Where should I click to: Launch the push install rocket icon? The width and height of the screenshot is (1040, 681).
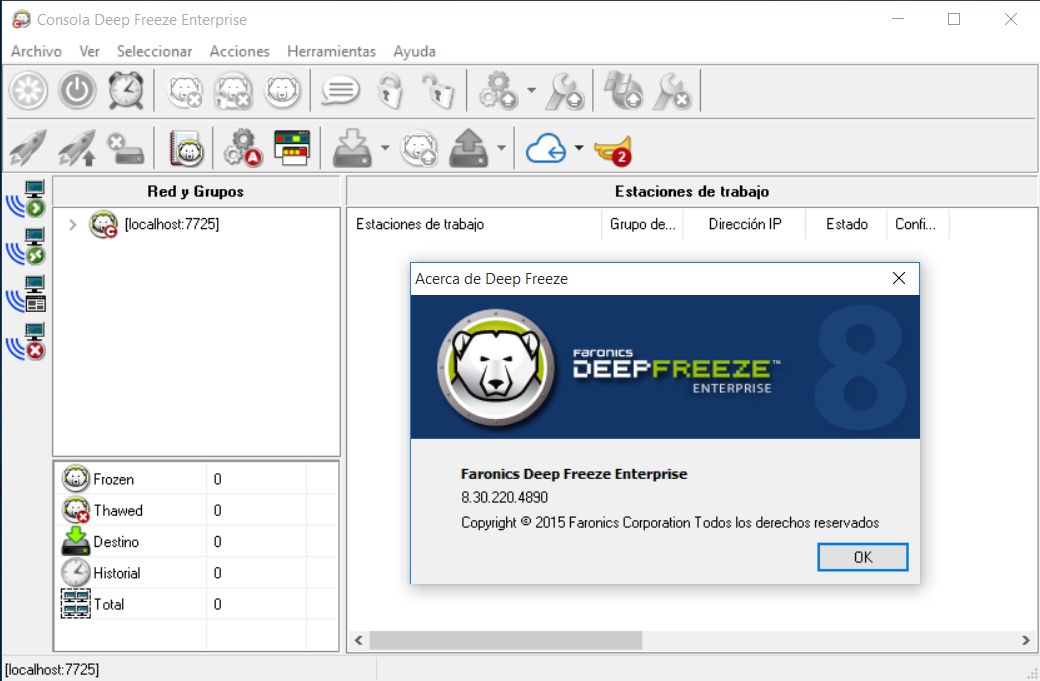click(28, 148)
